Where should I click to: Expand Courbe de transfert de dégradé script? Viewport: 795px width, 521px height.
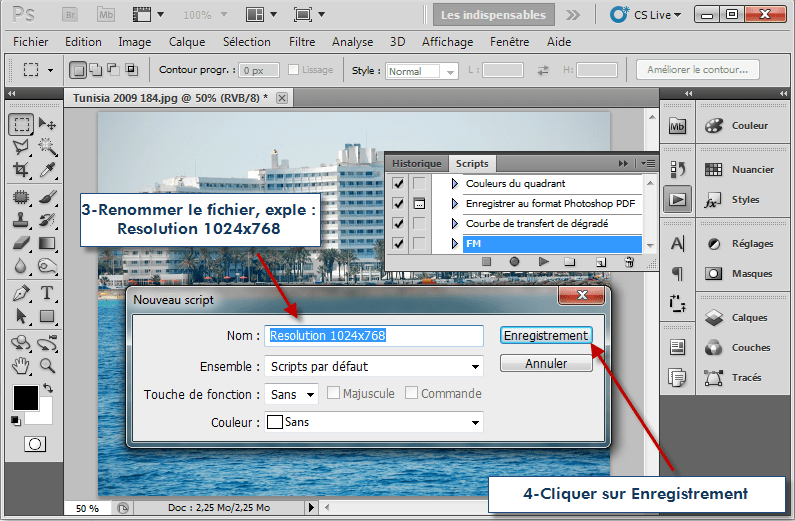pyautogui.click(x=455, y=224)
